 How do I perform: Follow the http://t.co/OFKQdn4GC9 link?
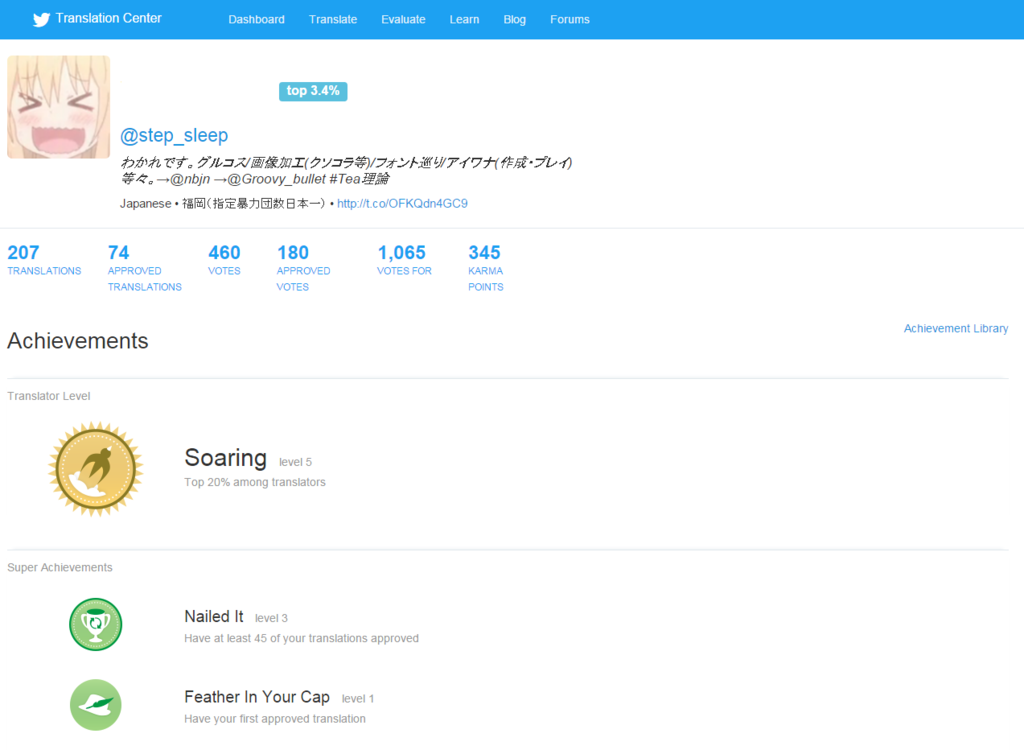coord(402,204)
